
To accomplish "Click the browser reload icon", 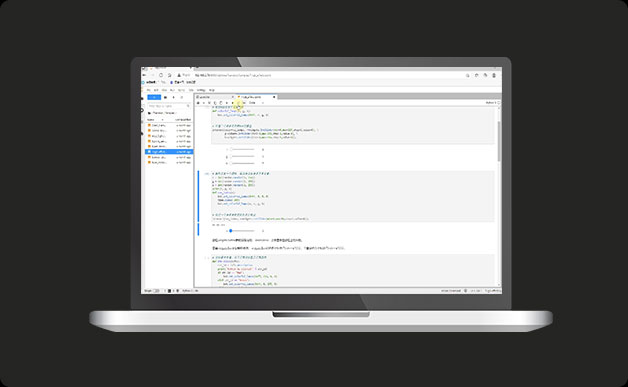I will click(x=161, y=75).
